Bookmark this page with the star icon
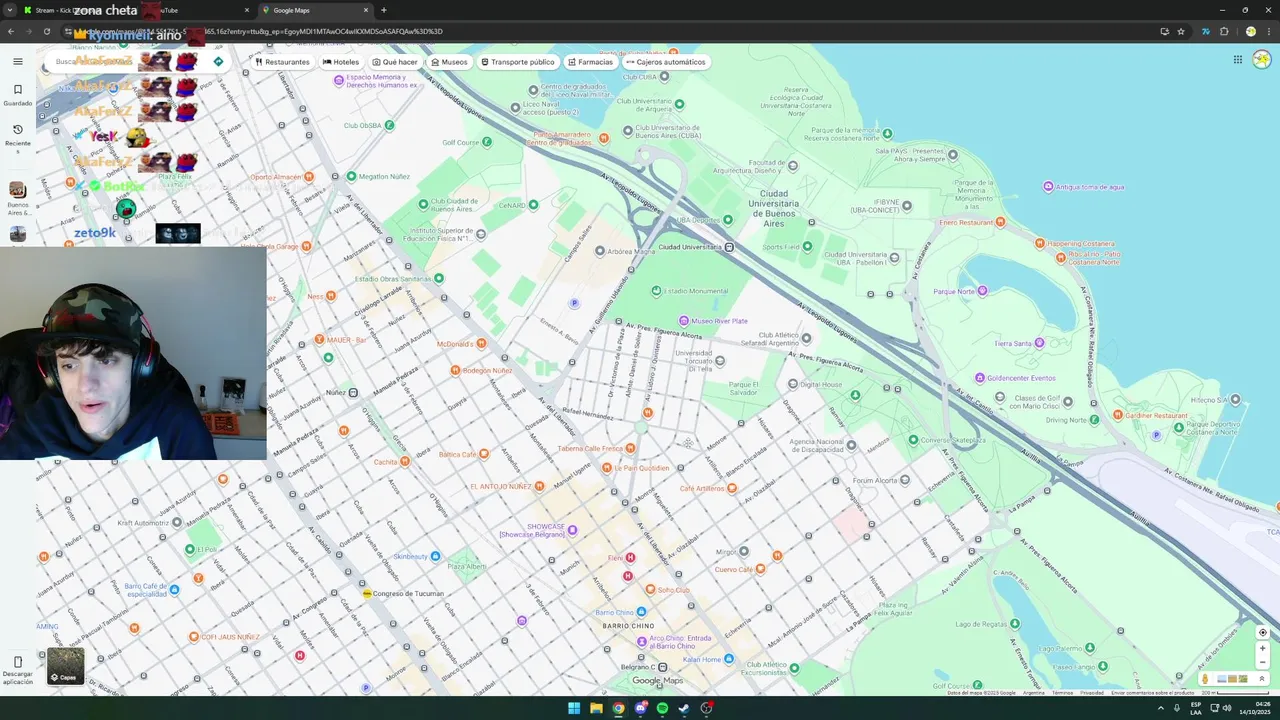This screenshot has height=720, width=1280. pyautogui.click(x=1180, y=31)
